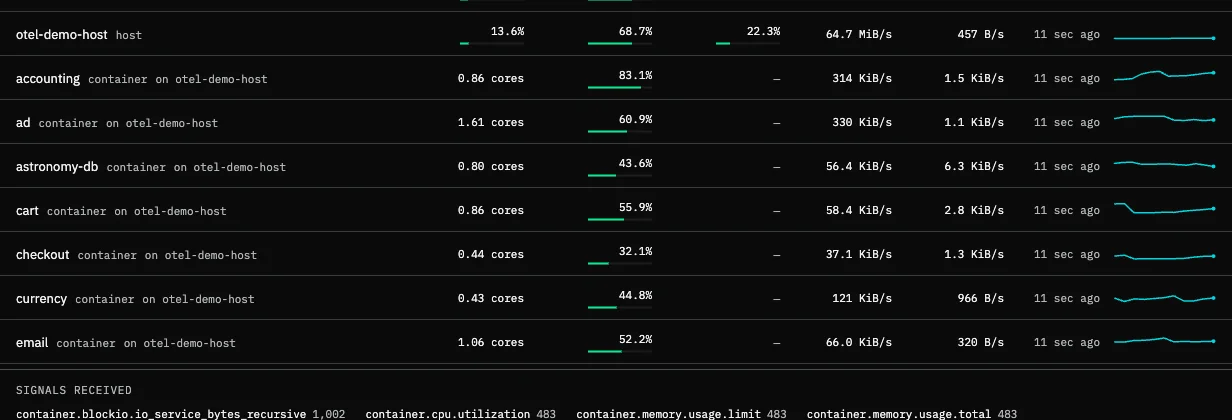The width and height of the screenshot is (1232, 420).
Task: Click the 966 B/s value
Action: click(981, 298)
